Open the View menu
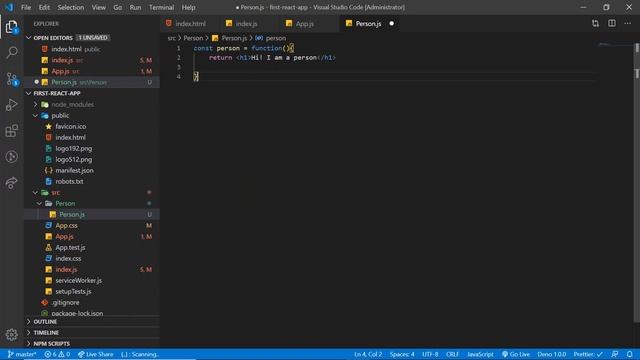This screenshot has width=640, height=360. pos(98,7)
